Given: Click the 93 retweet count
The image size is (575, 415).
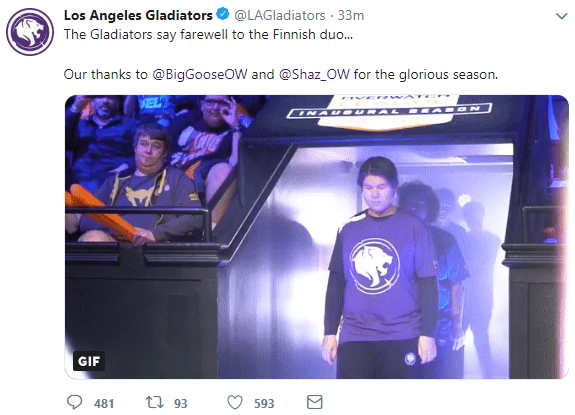Looking at the screenshot, I should click(180, 404).
